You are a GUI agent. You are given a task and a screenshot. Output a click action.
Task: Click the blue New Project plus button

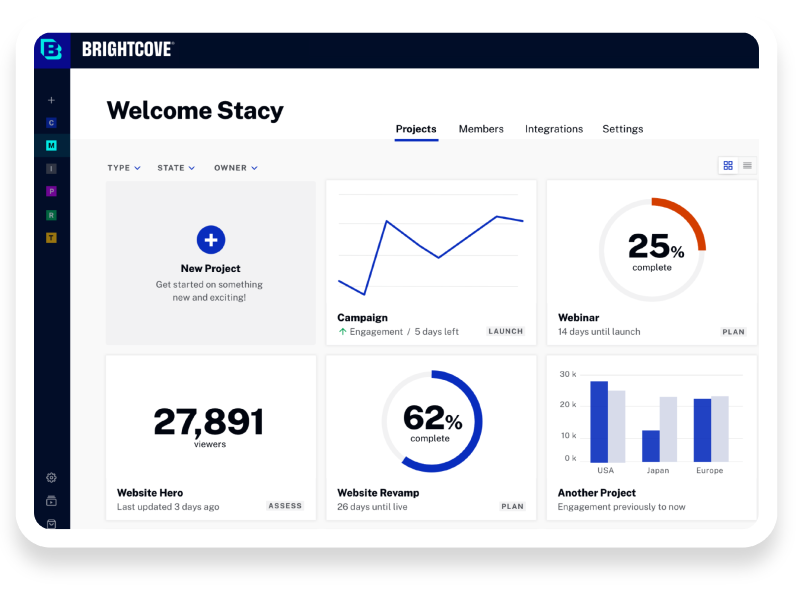point(211,240)
